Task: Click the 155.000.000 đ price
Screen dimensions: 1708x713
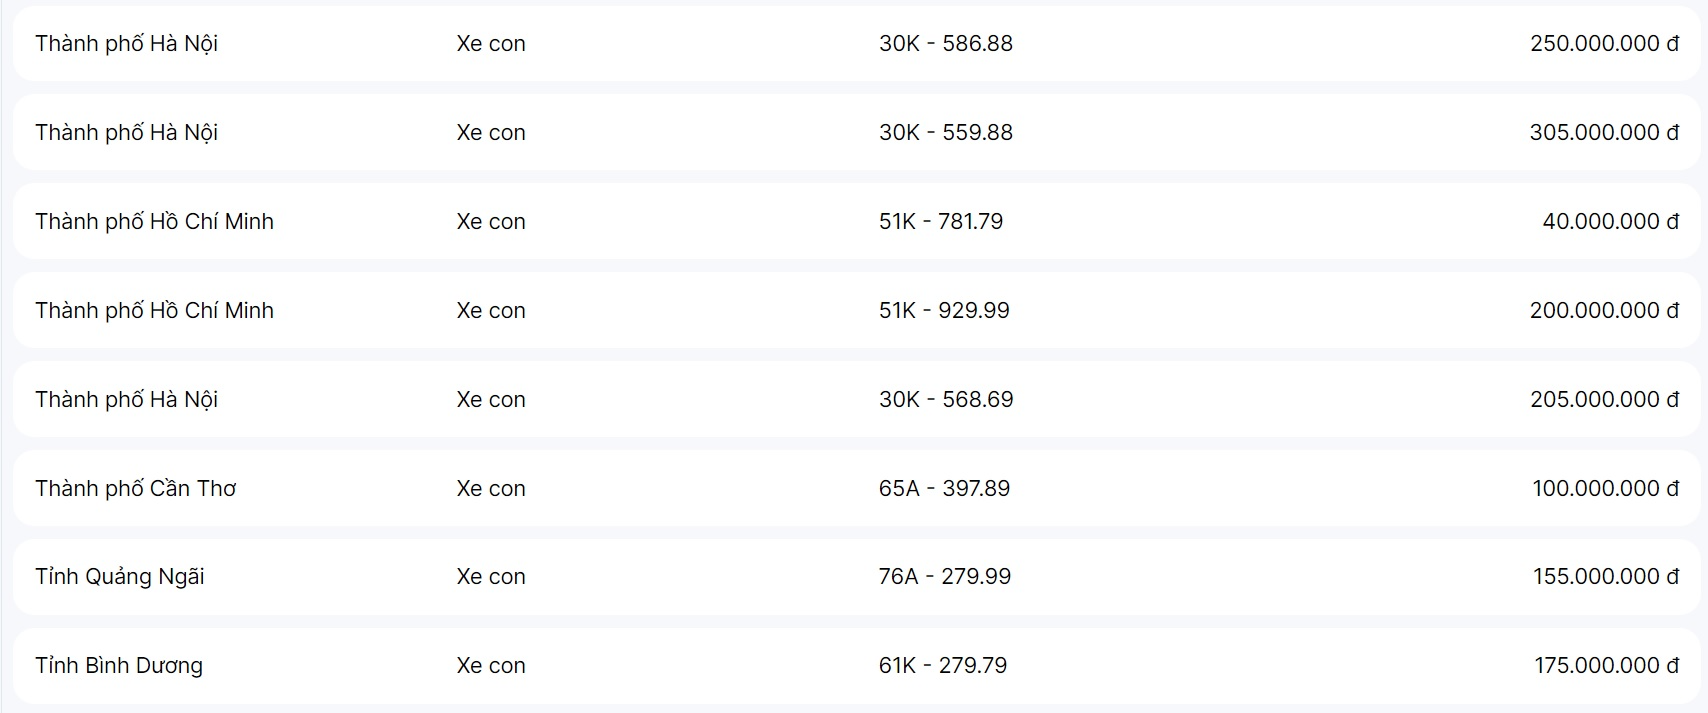Action: [1605, 577]
